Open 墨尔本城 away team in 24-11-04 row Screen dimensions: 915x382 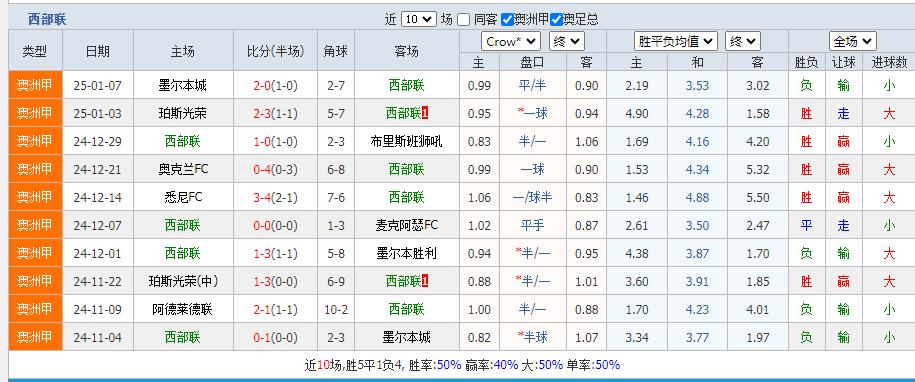click(406, 338)
